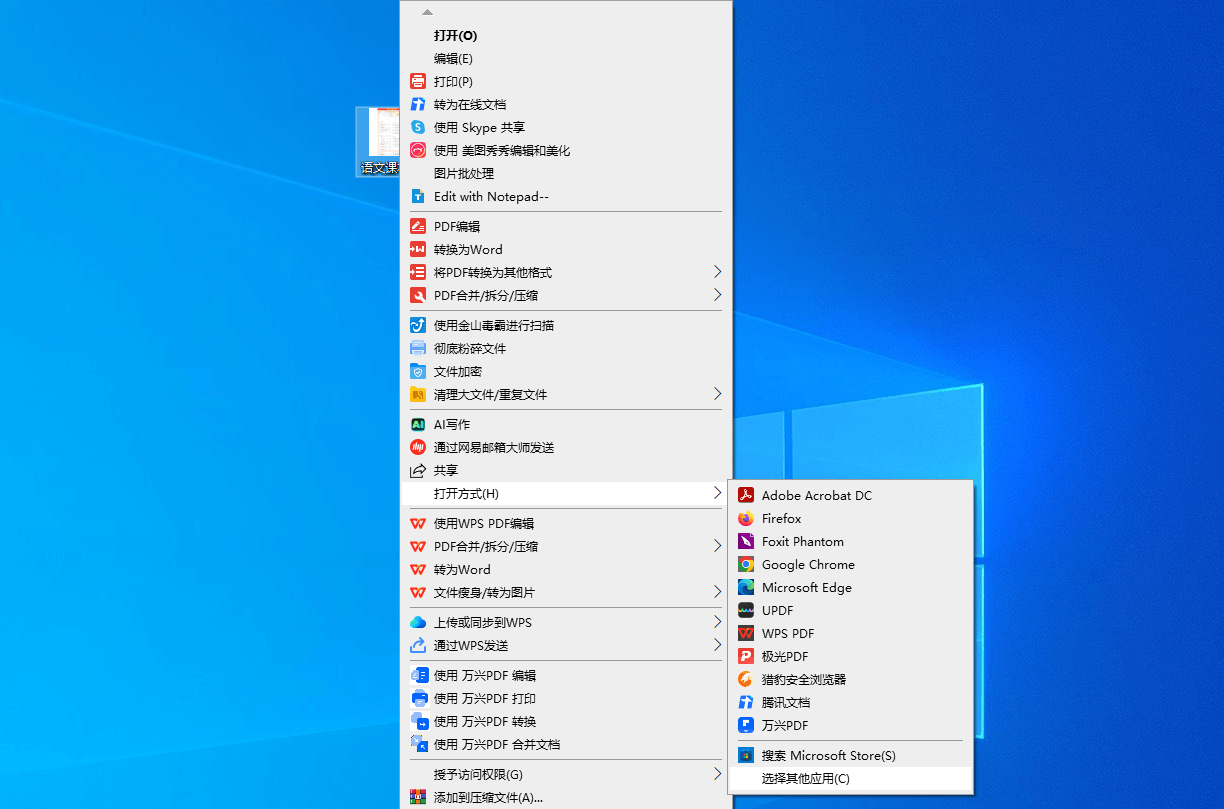Click the Skype icon in the menu
This screenshot has width=1224, height=809.
[x=418, y=128]
